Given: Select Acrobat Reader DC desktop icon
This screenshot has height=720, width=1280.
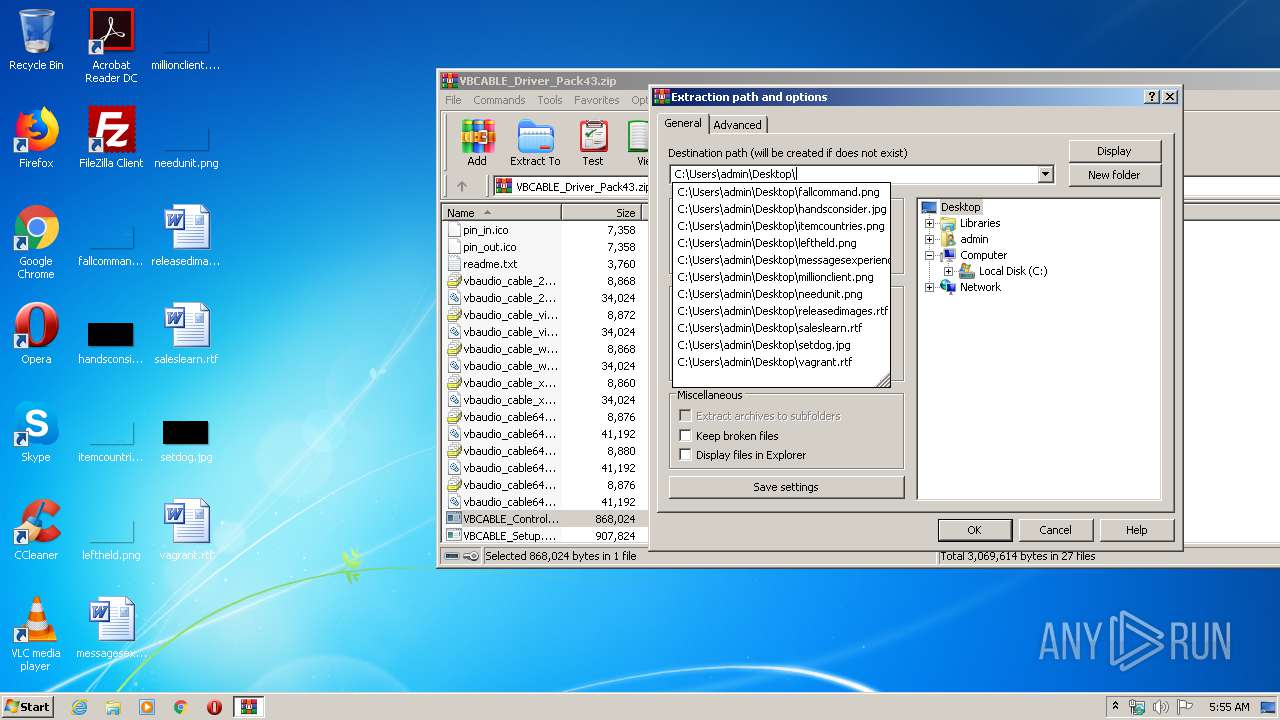Looking at the screenshot, I should [x=111, y=46].
